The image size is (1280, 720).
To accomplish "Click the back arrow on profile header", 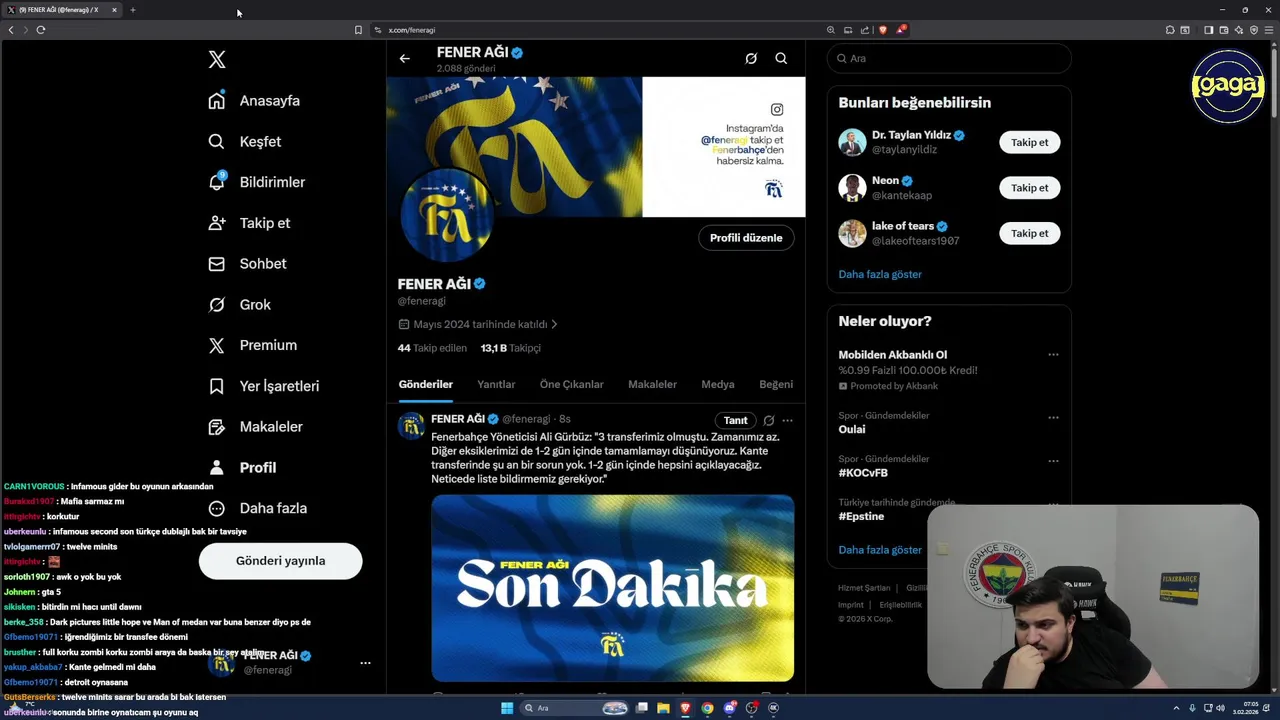I will (405, 58).
